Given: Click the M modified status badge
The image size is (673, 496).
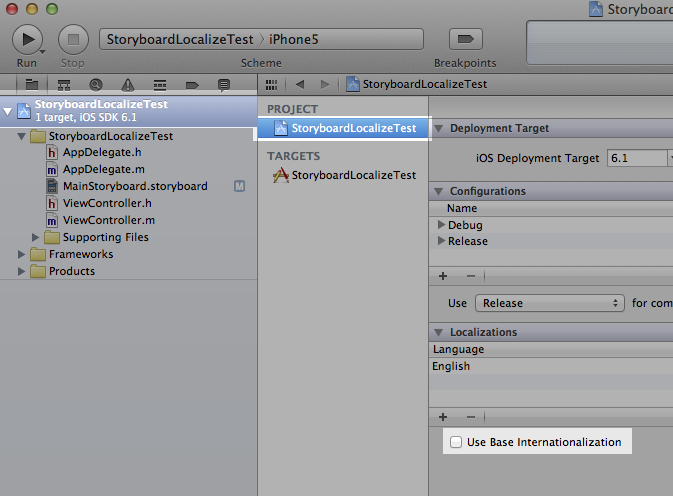Looking at the screenshot, I should click(x=239, y=186).
